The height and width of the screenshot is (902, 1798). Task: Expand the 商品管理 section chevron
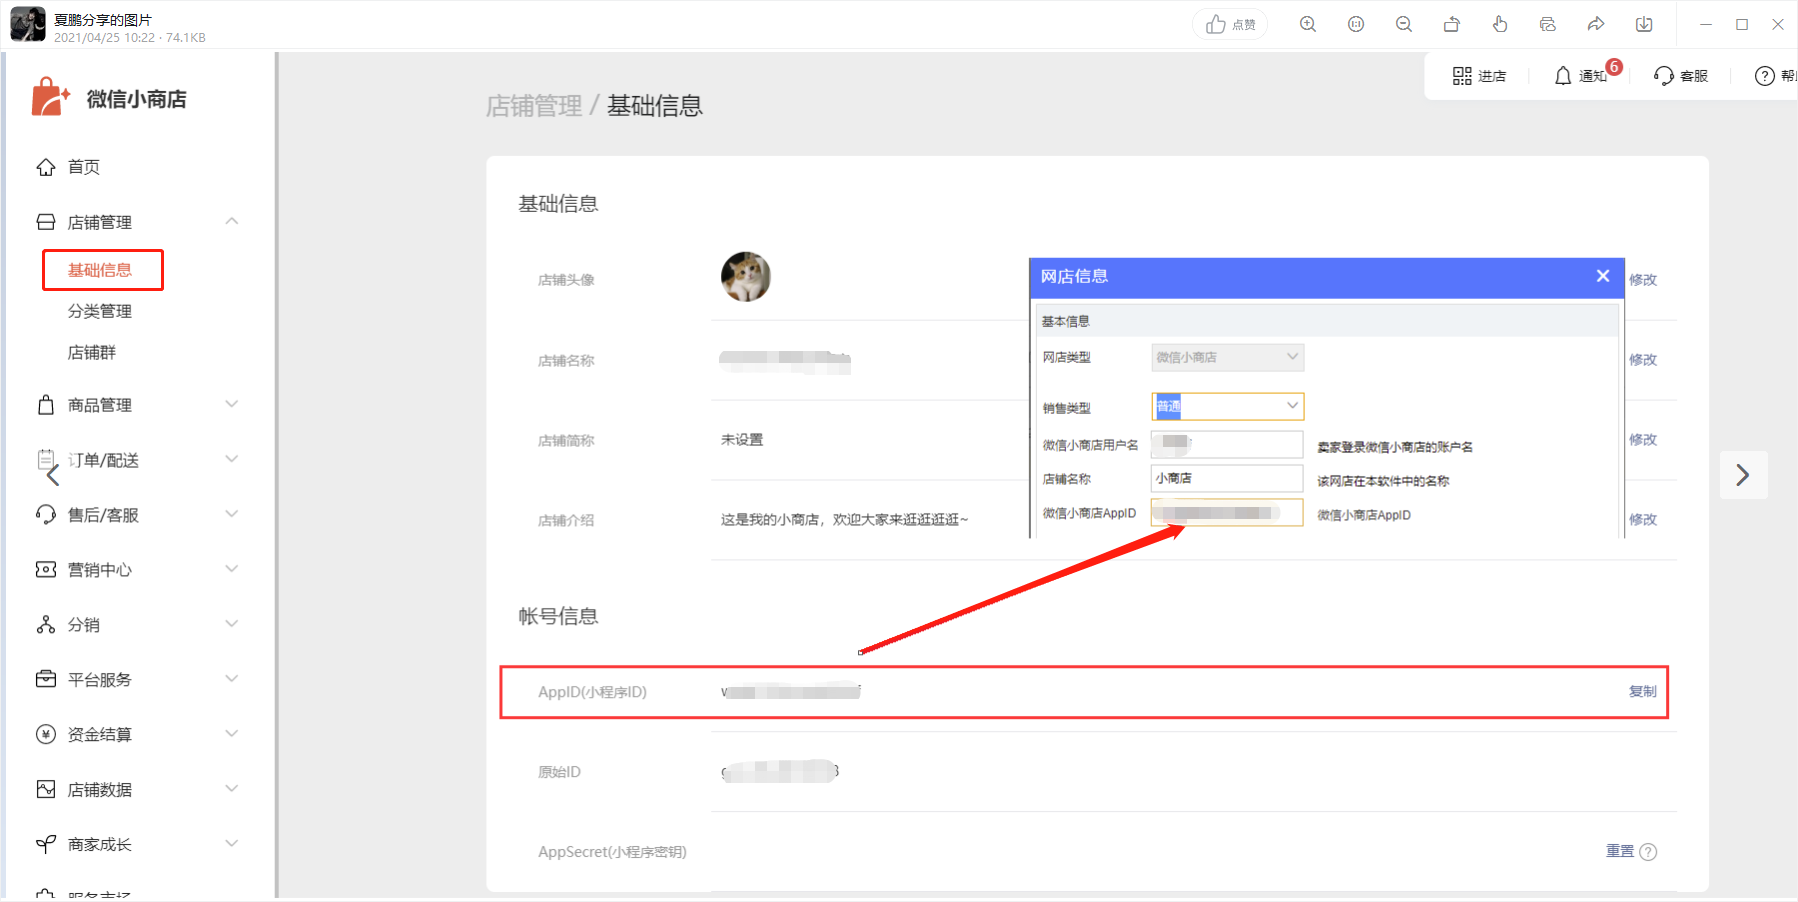click(x=232, y=404)
